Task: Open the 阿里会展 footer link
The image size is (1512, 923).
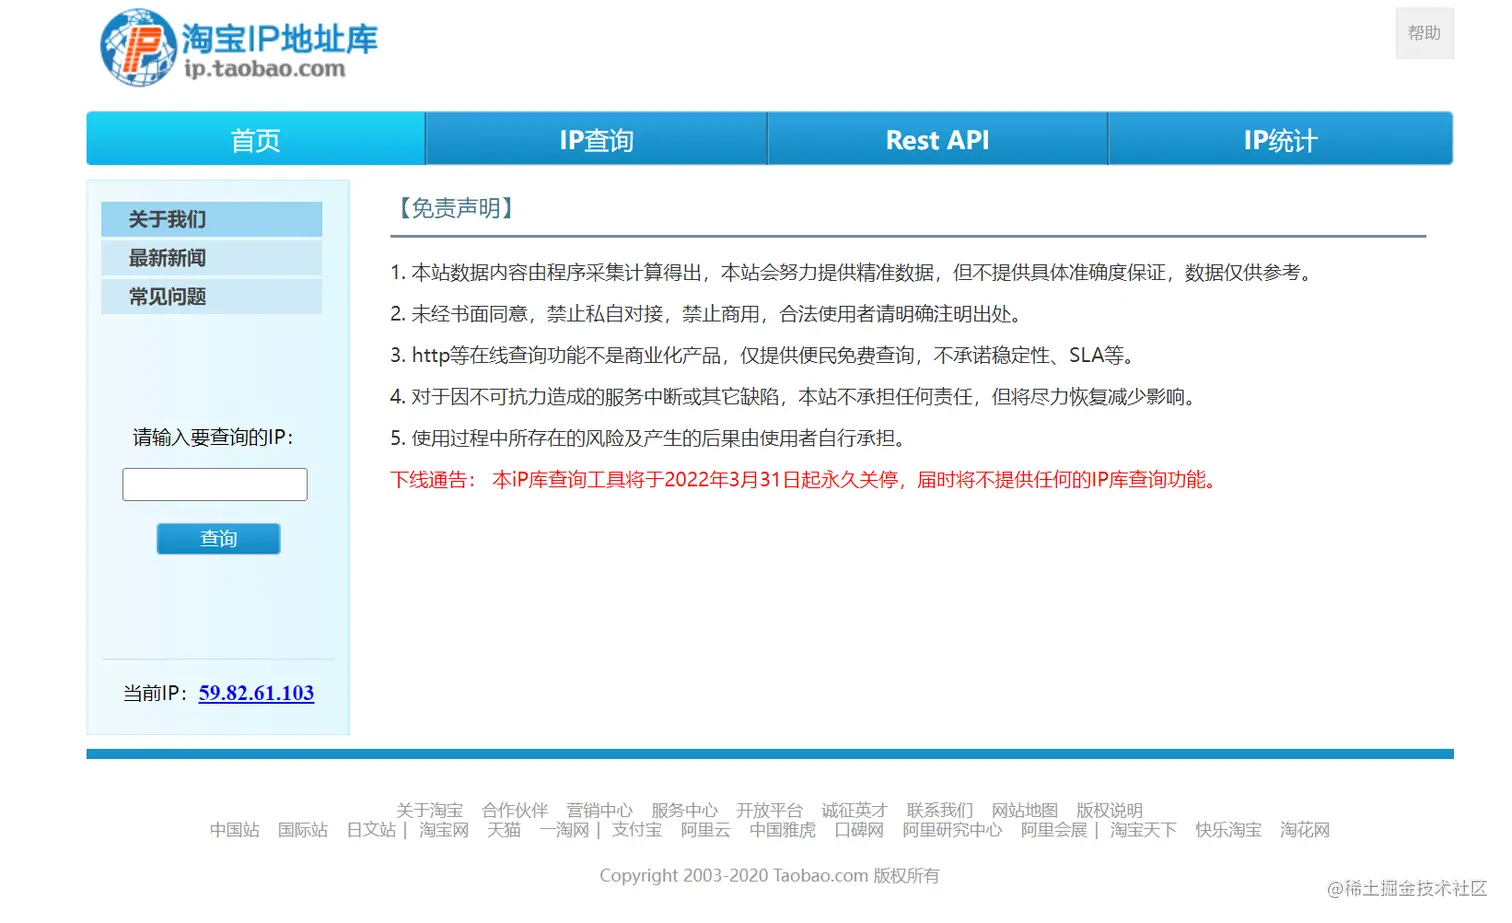Action: pos(1054,830)
